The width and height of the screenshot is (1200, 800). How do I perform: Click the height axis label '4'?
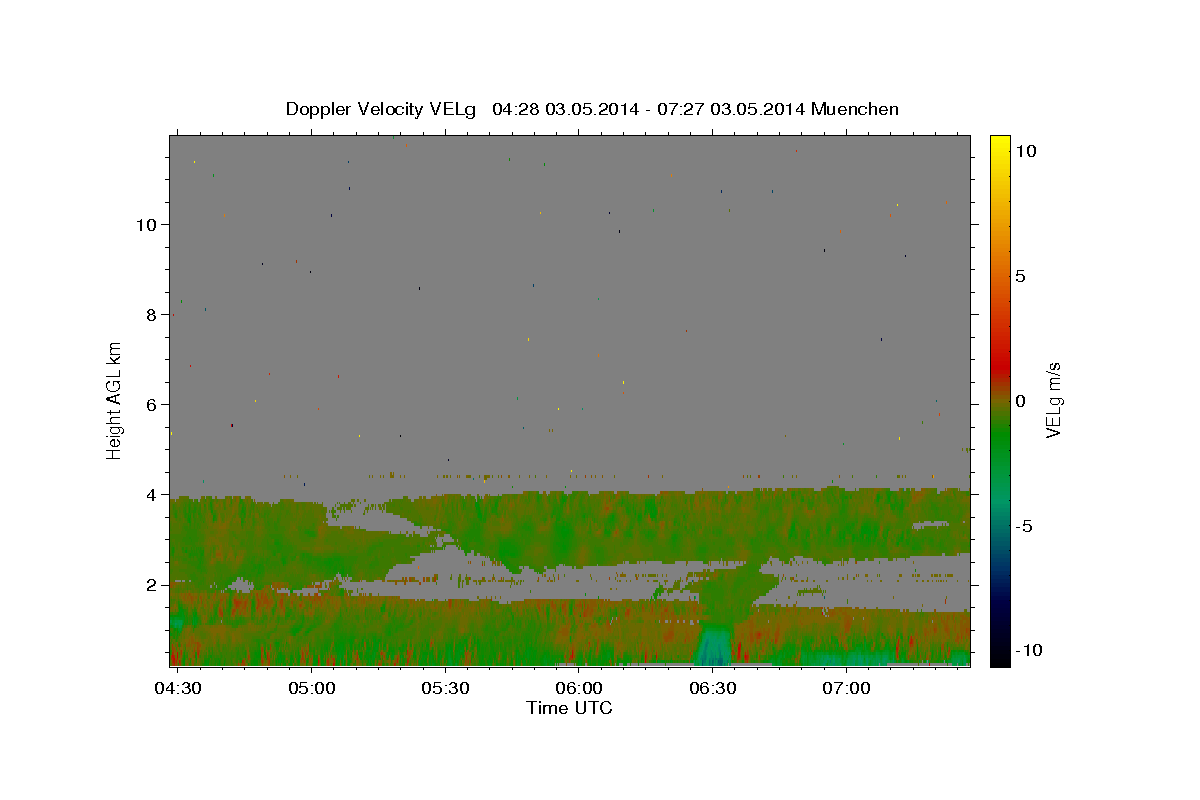[x=150, y=494]
